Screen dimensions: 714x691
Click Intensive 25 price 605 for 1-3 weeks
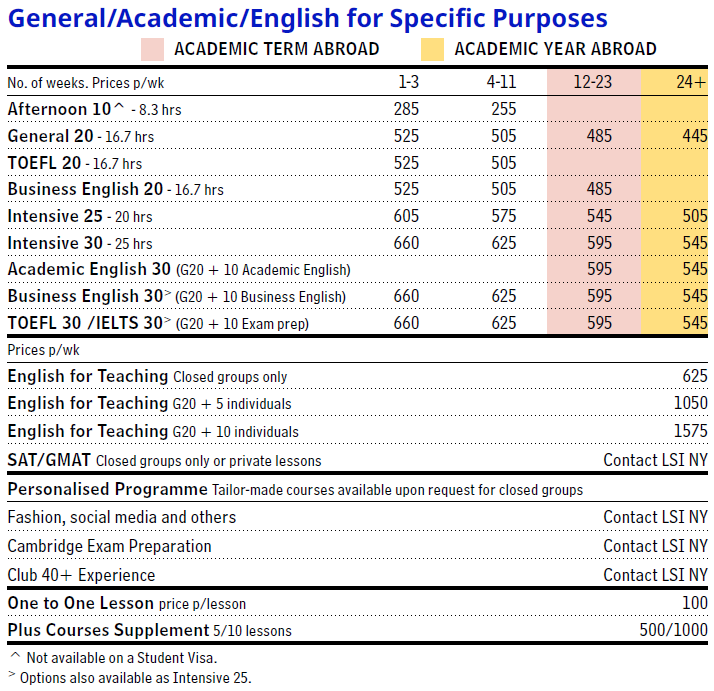[406, 216]
